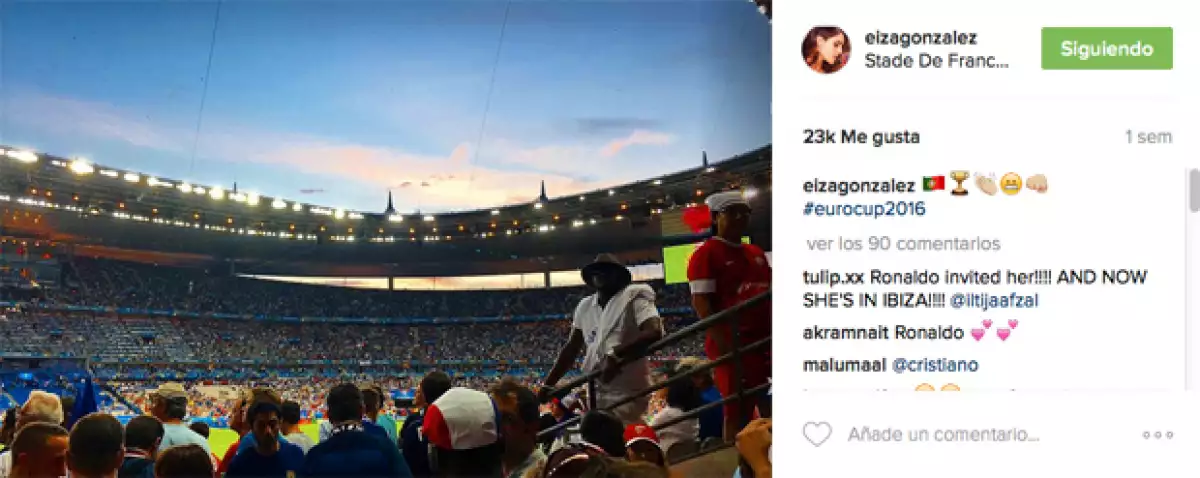Click 23k Me gusta likes count
This screenshot has width=1200, height=478.
(x=861, y=137)
